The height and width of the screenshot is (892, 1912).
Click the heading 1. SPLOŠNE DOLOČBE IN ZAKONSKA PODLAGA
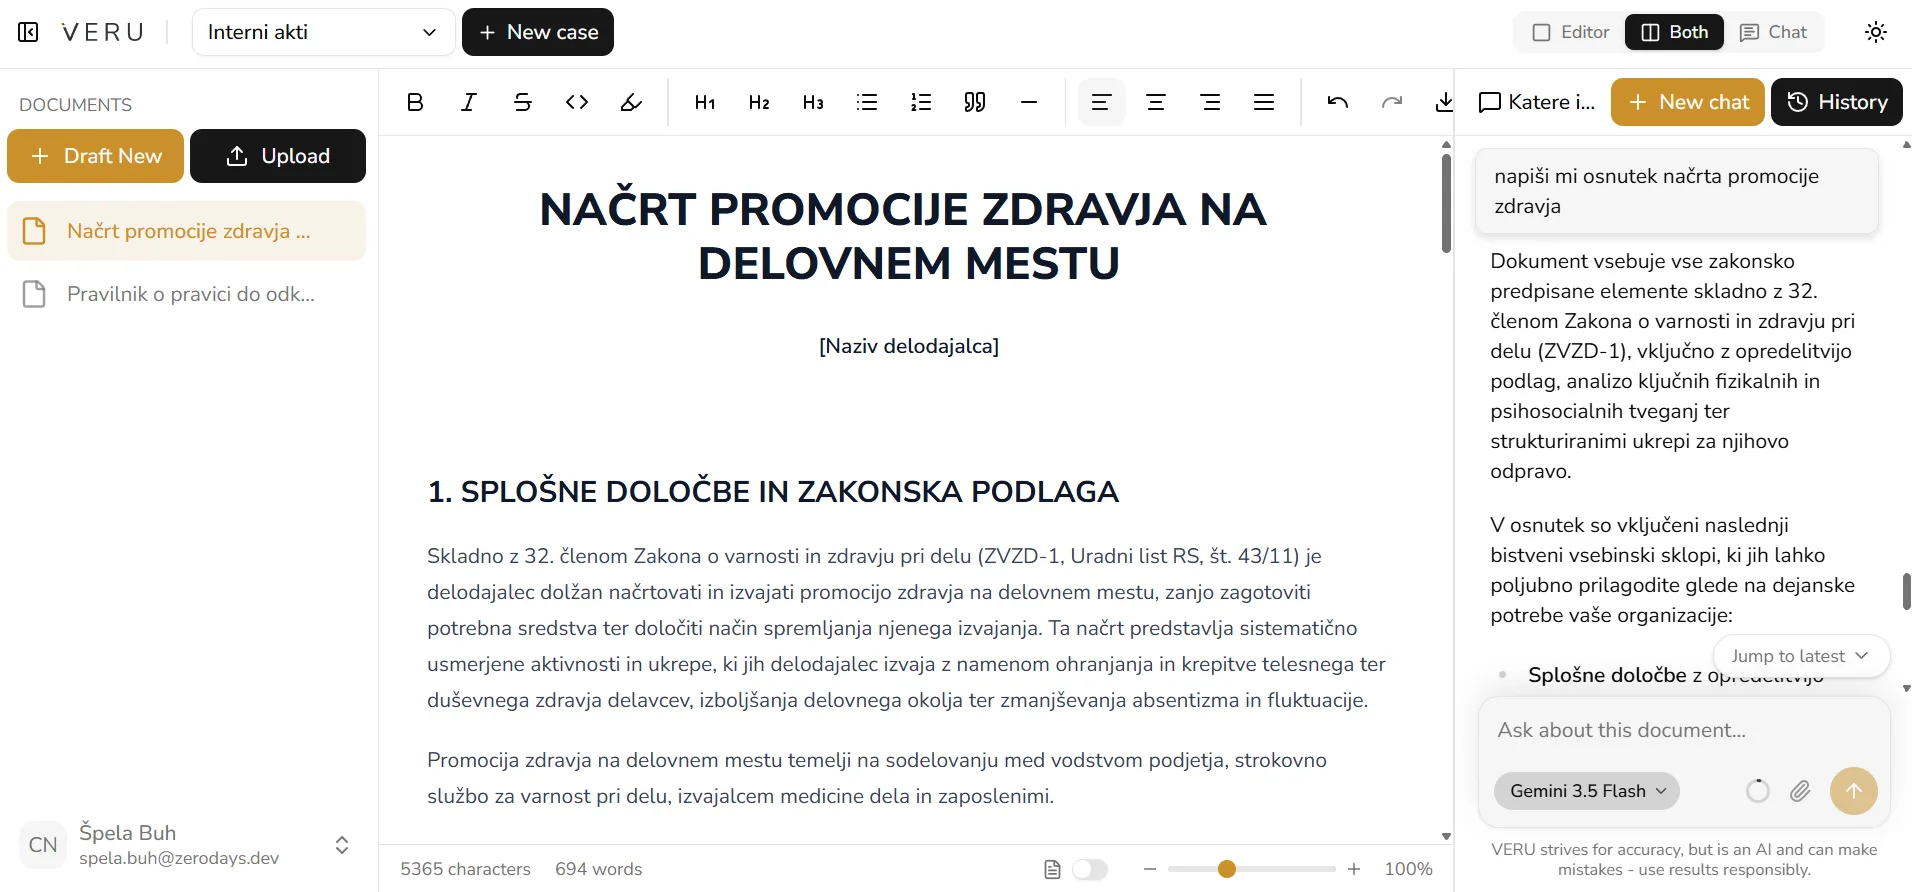(773, 492)
